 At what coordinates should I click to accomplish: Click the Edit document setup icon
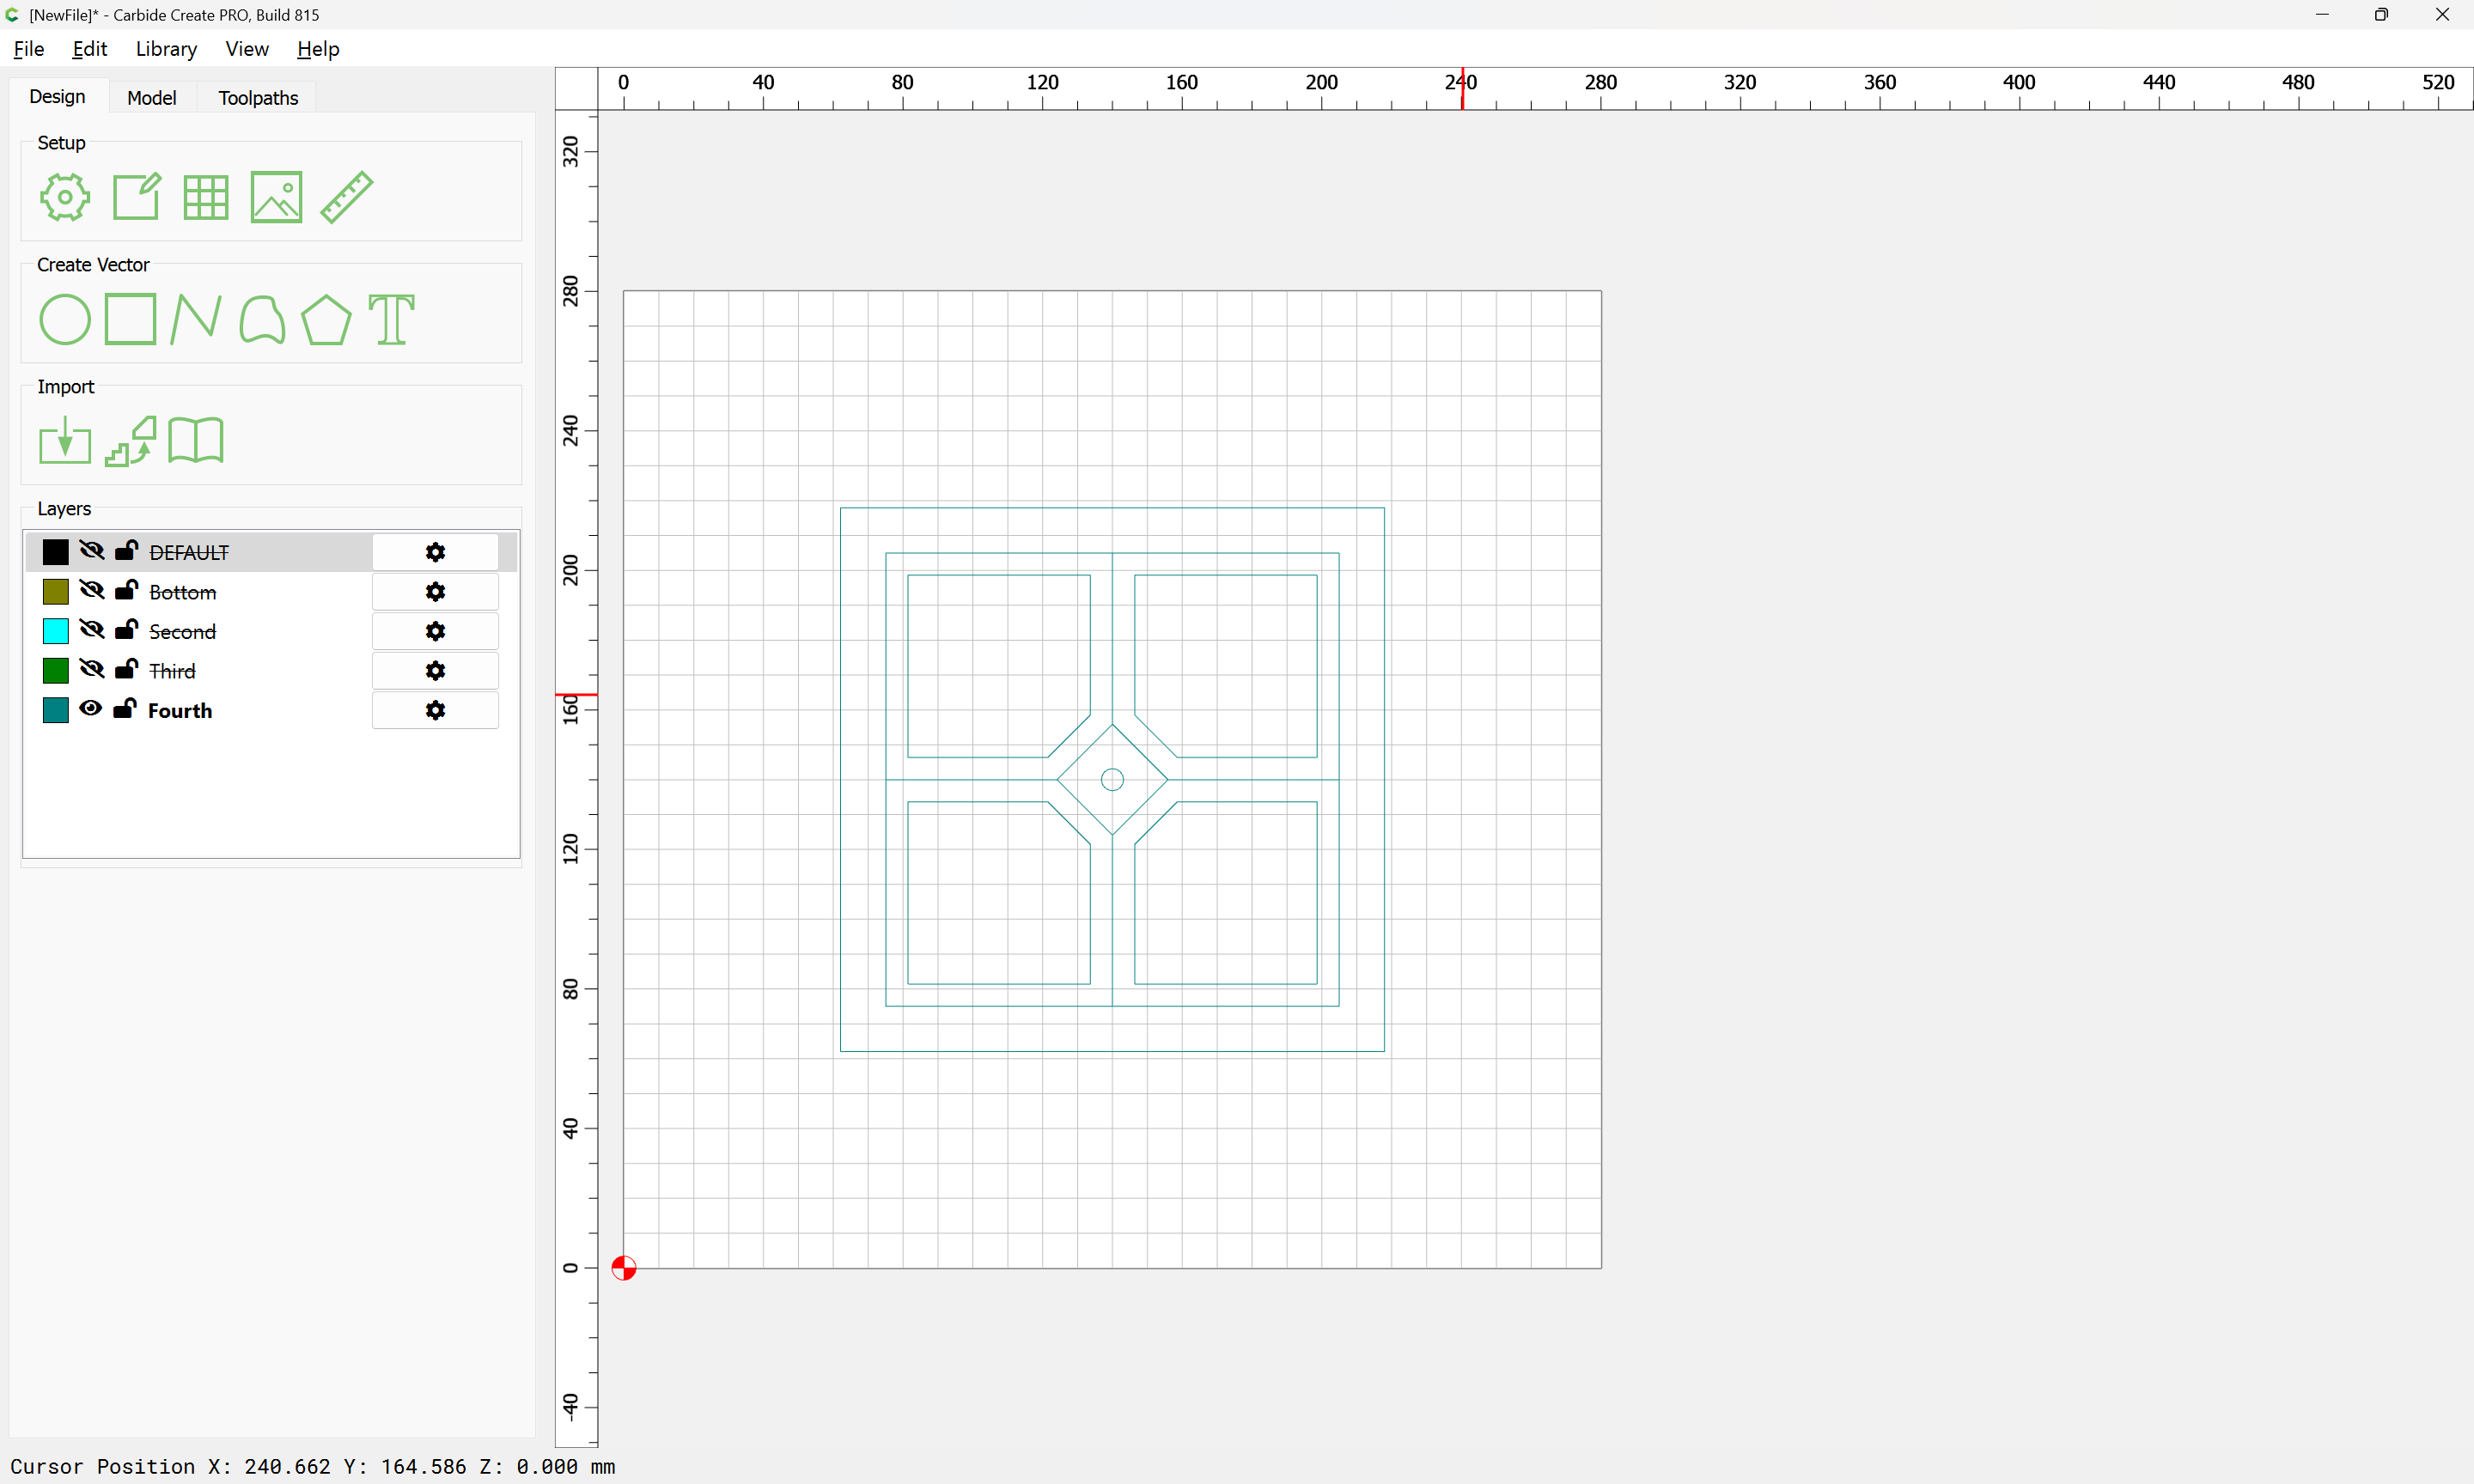click(x=136, y=196)
